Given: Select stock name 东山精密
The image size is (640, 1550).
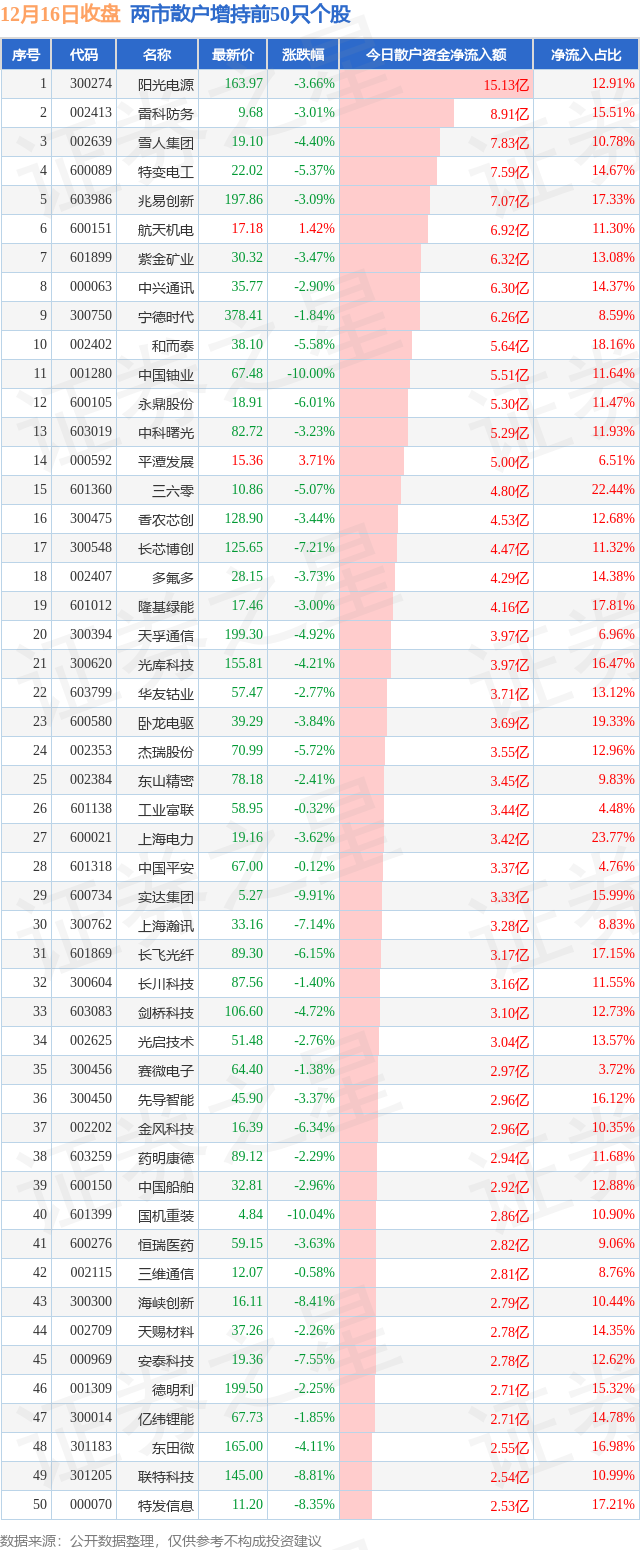Looking at the screenshot, I should [166, 780].
